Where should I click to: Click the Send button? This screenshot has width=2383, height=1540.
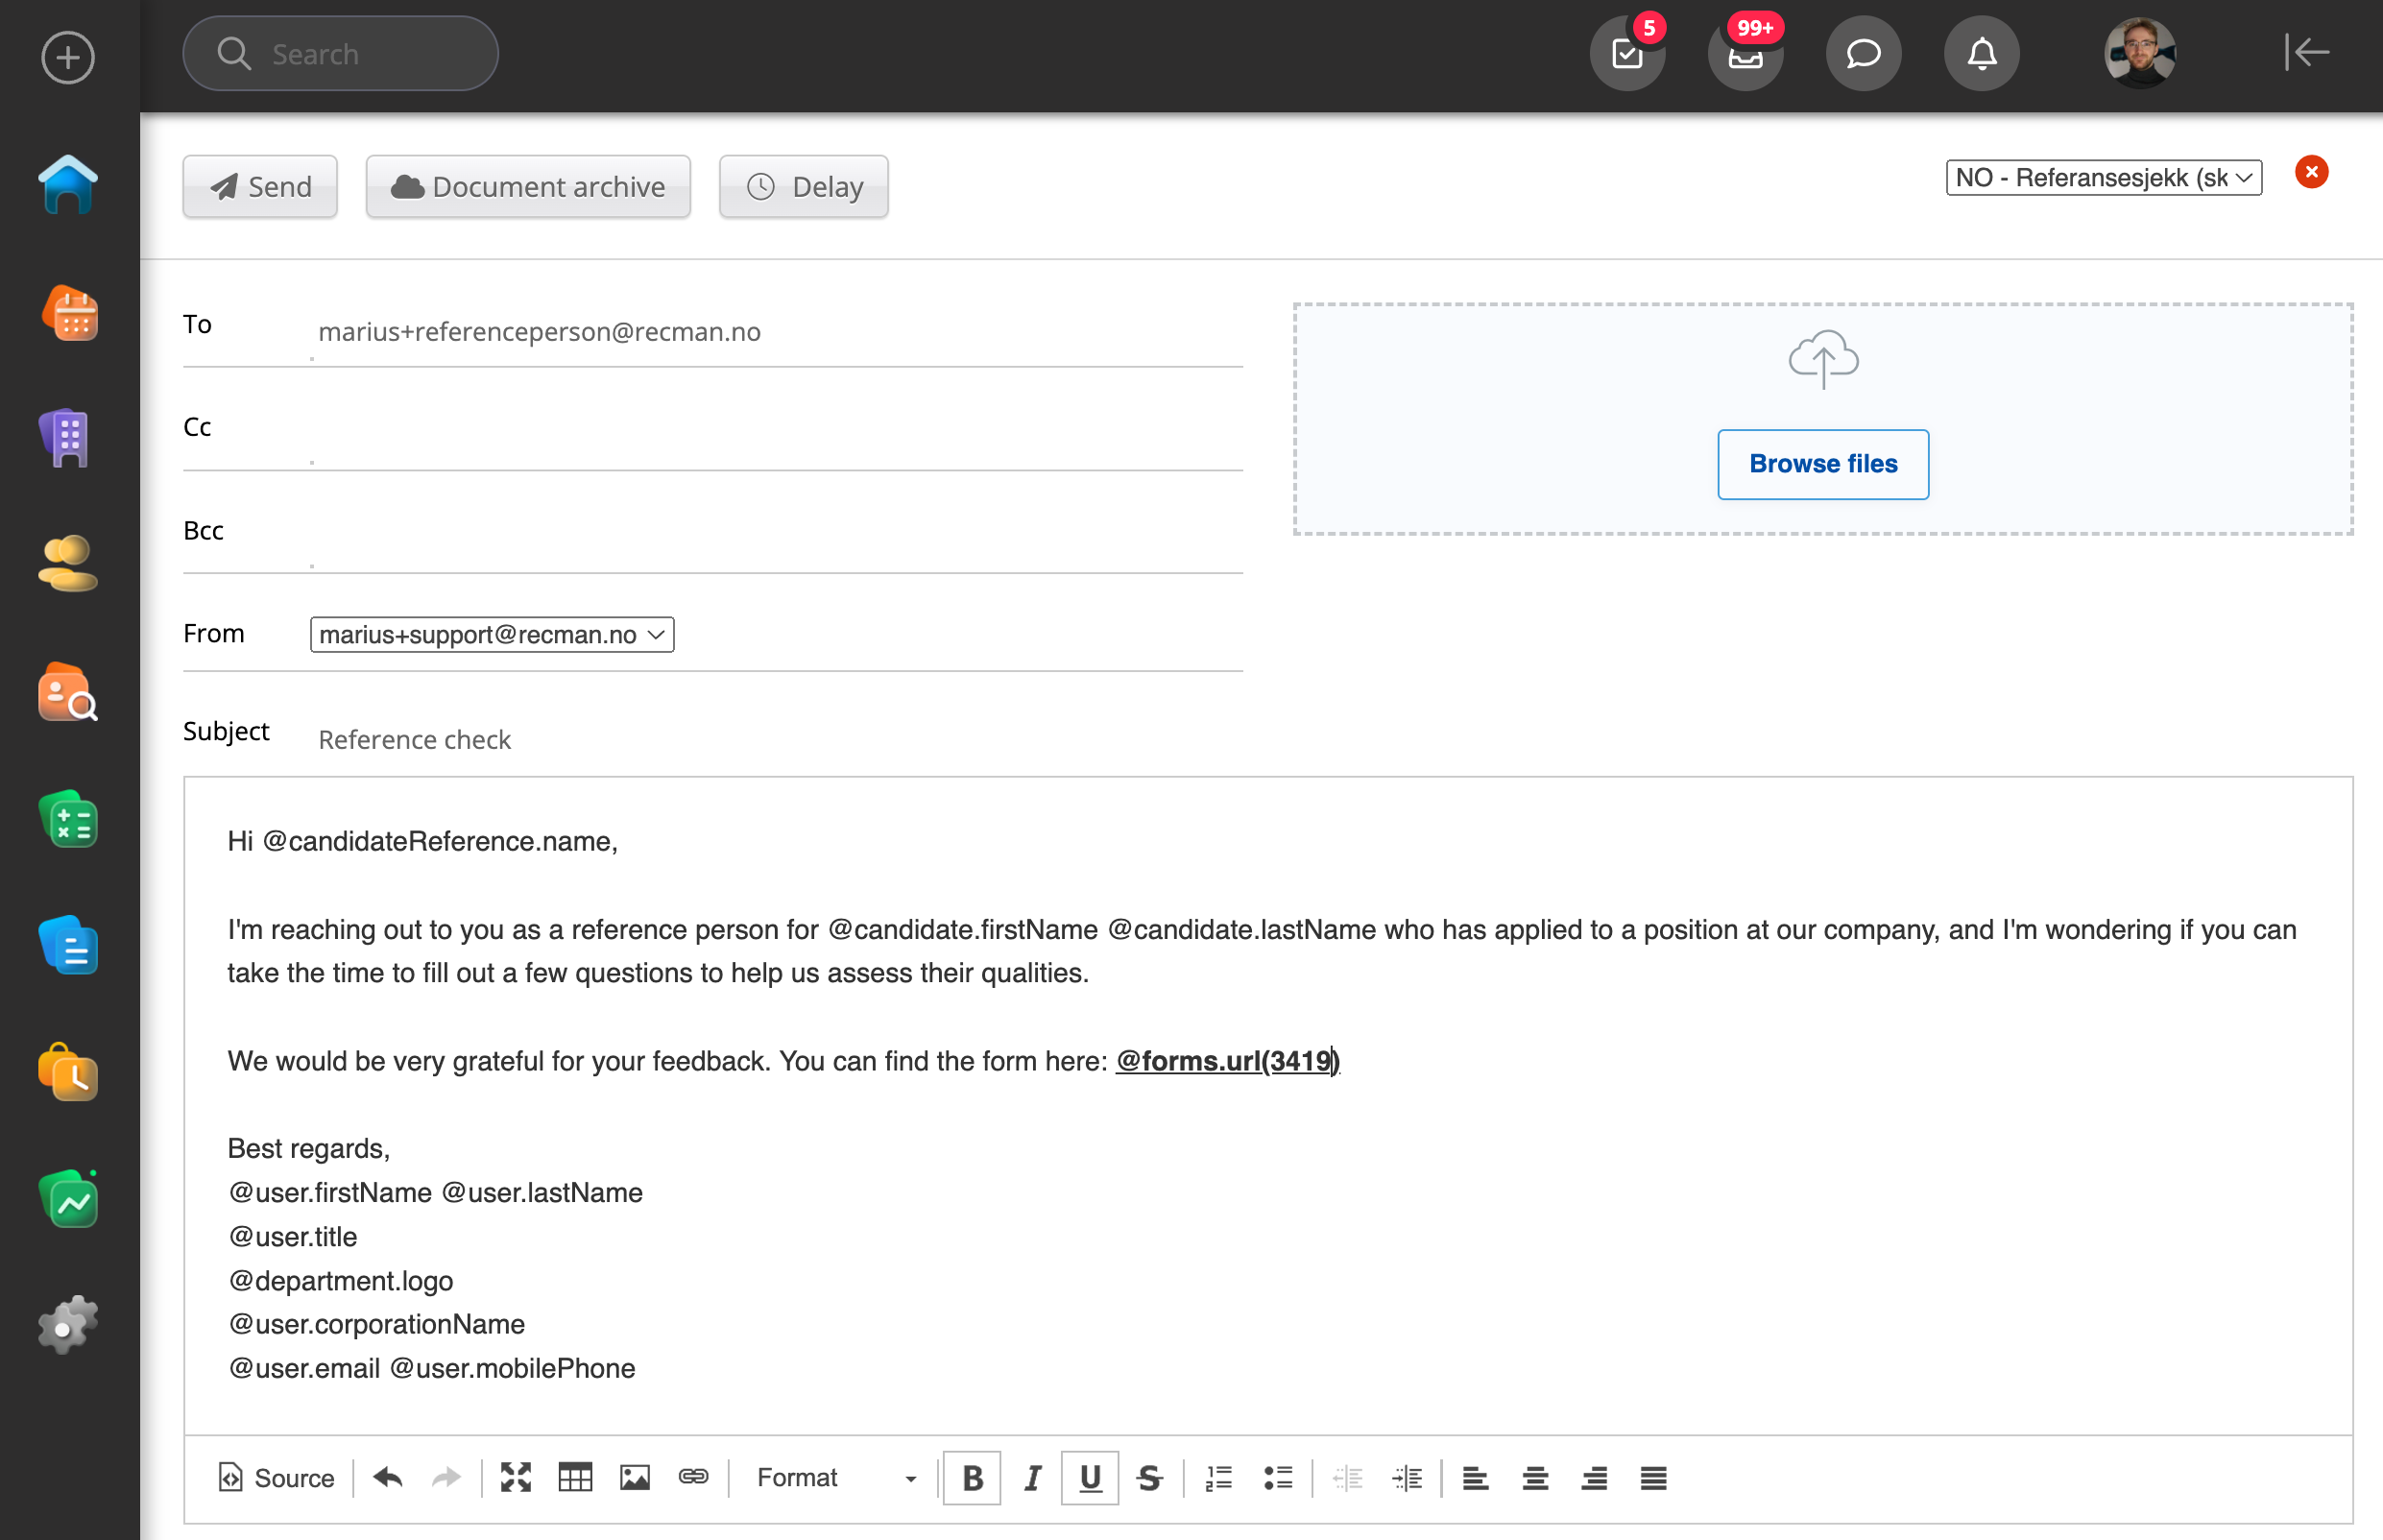click(260, 187)
